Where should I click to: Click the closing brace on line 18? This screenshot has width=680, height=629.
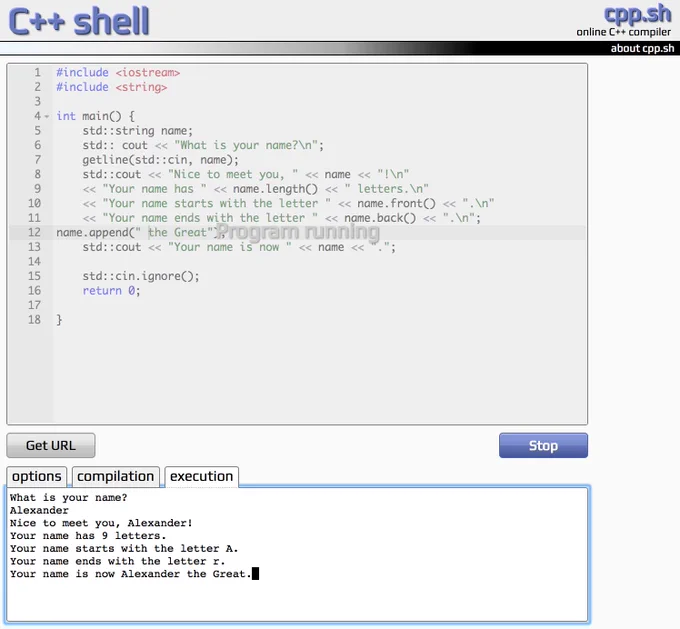click(x=59, y=320)
